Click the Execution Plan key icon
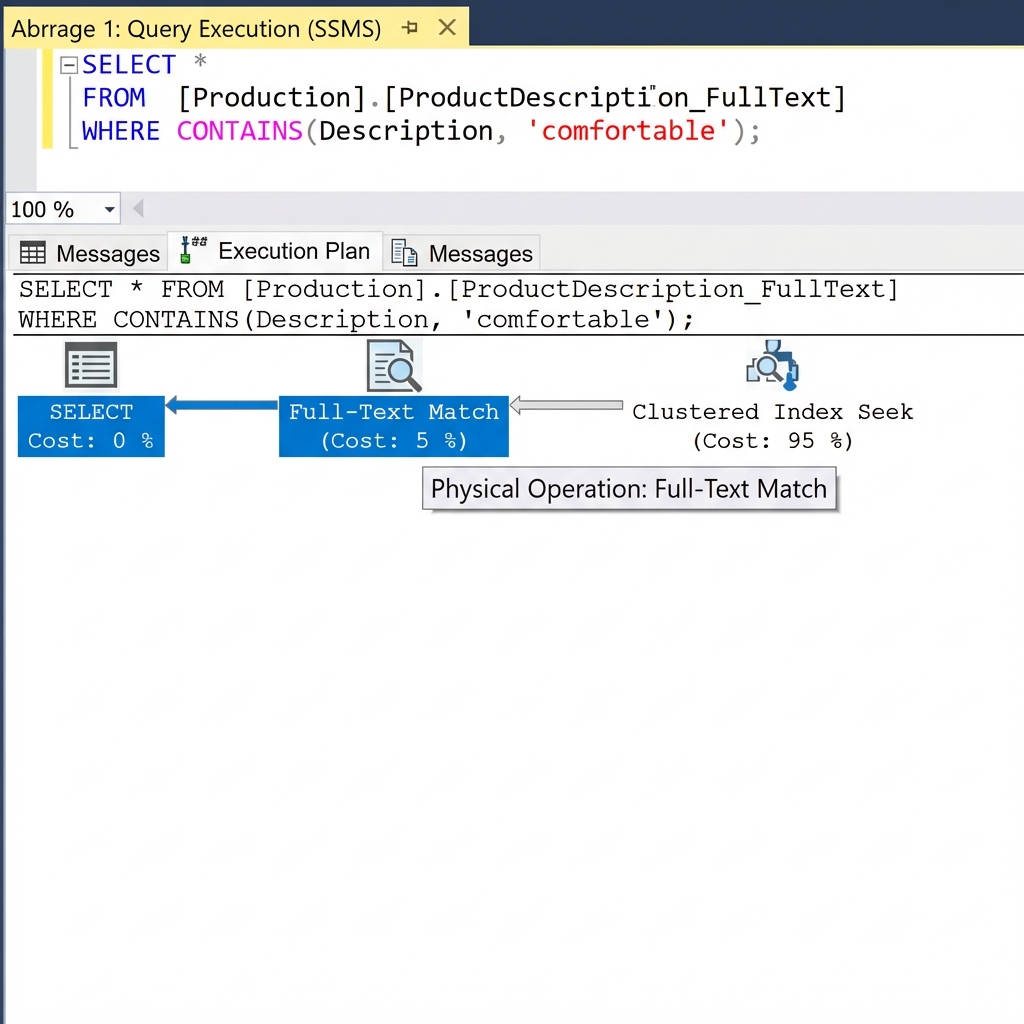Screen dimensions: 1024x1024 (x=191, y=250)
